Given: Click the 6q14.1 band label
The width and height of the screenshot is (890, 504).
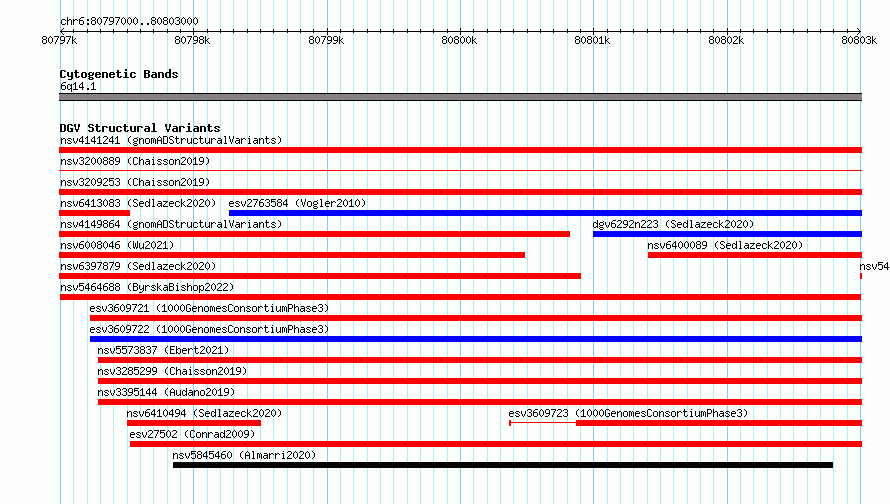Looking at the screenshot, I should click(78, 86).
